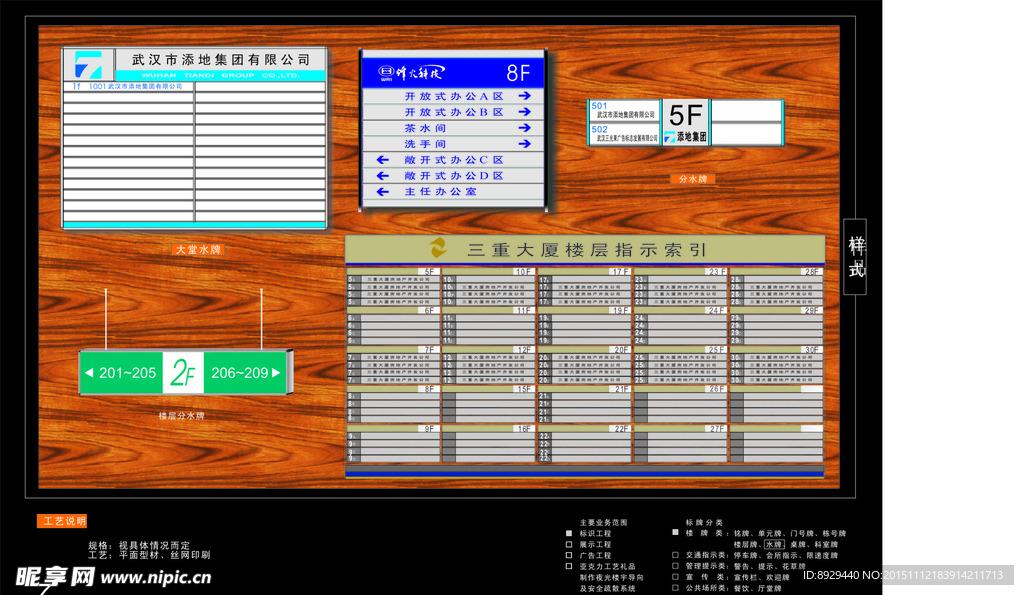1024x595 pixels.
Task: Open the www.nipic.cn link
Action: tap(156, 577)
